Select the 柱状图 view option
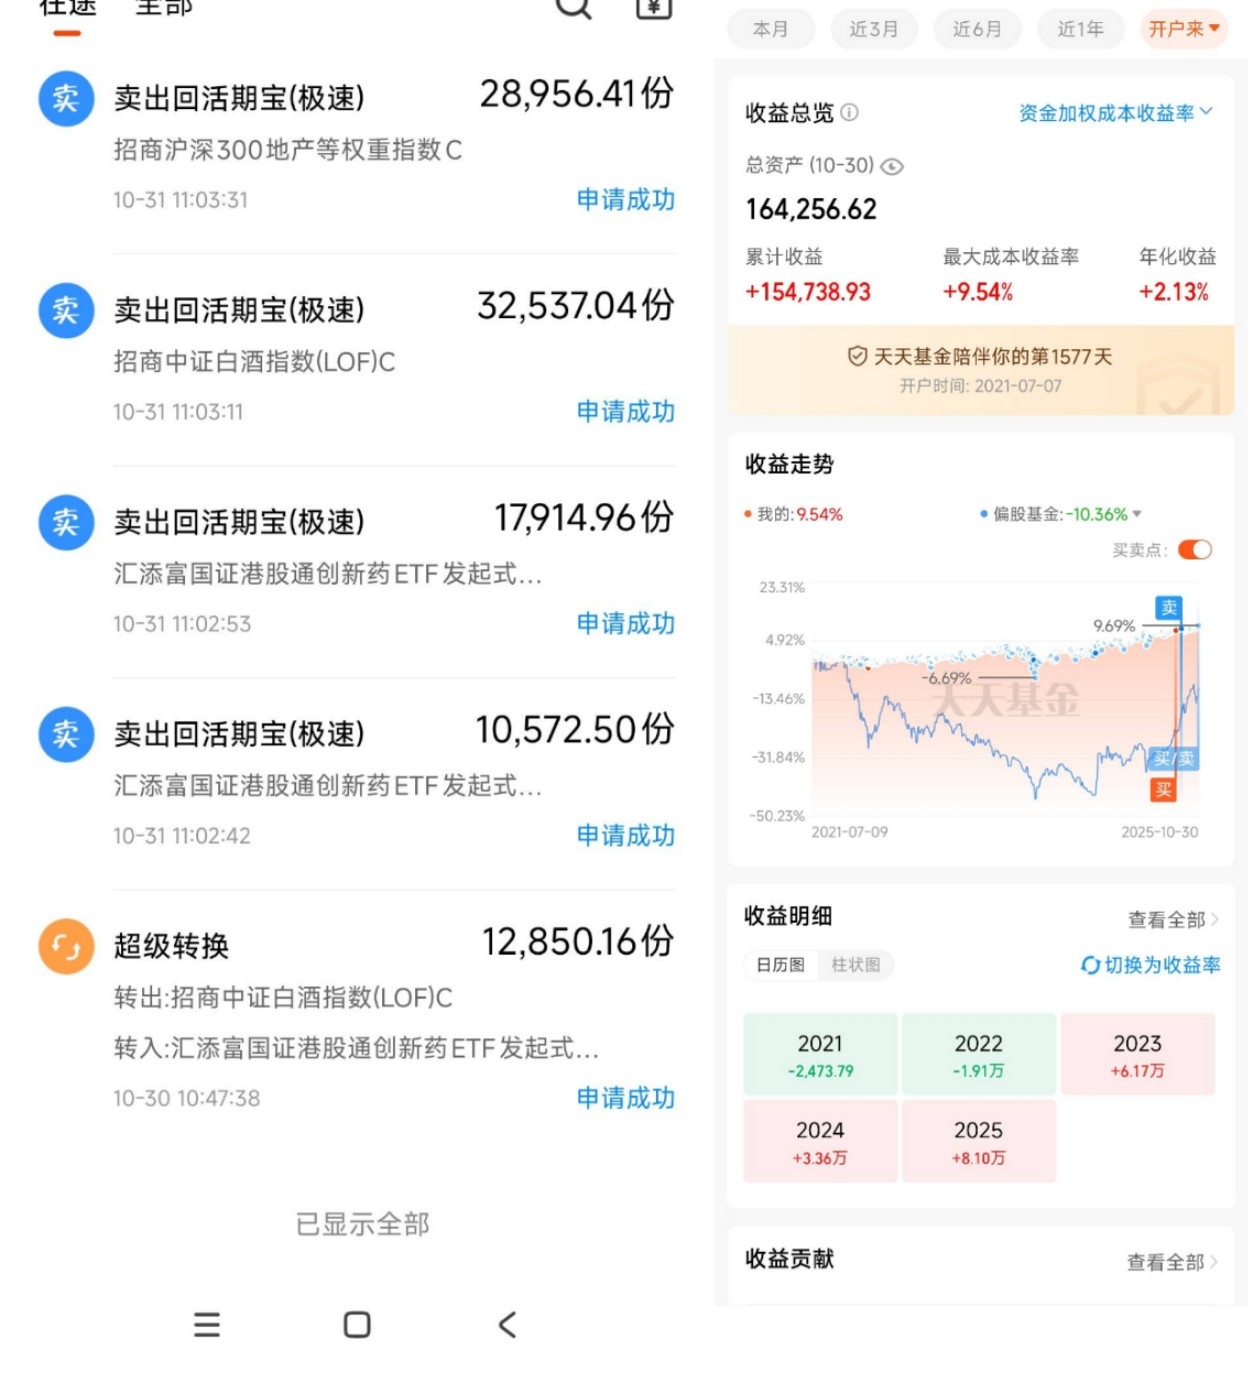1250x1380 pixels. (x=856, y=965)
